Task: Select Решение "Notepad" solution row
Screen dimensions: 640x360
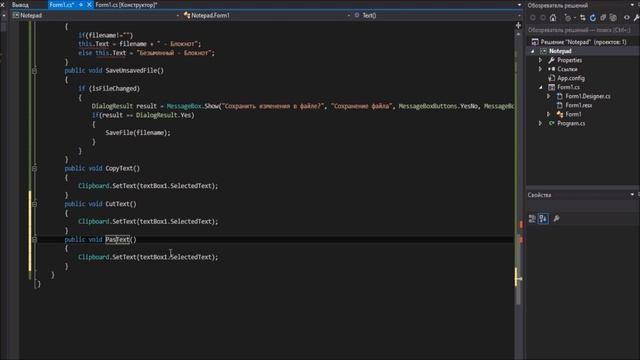Action: pos(583,42)
